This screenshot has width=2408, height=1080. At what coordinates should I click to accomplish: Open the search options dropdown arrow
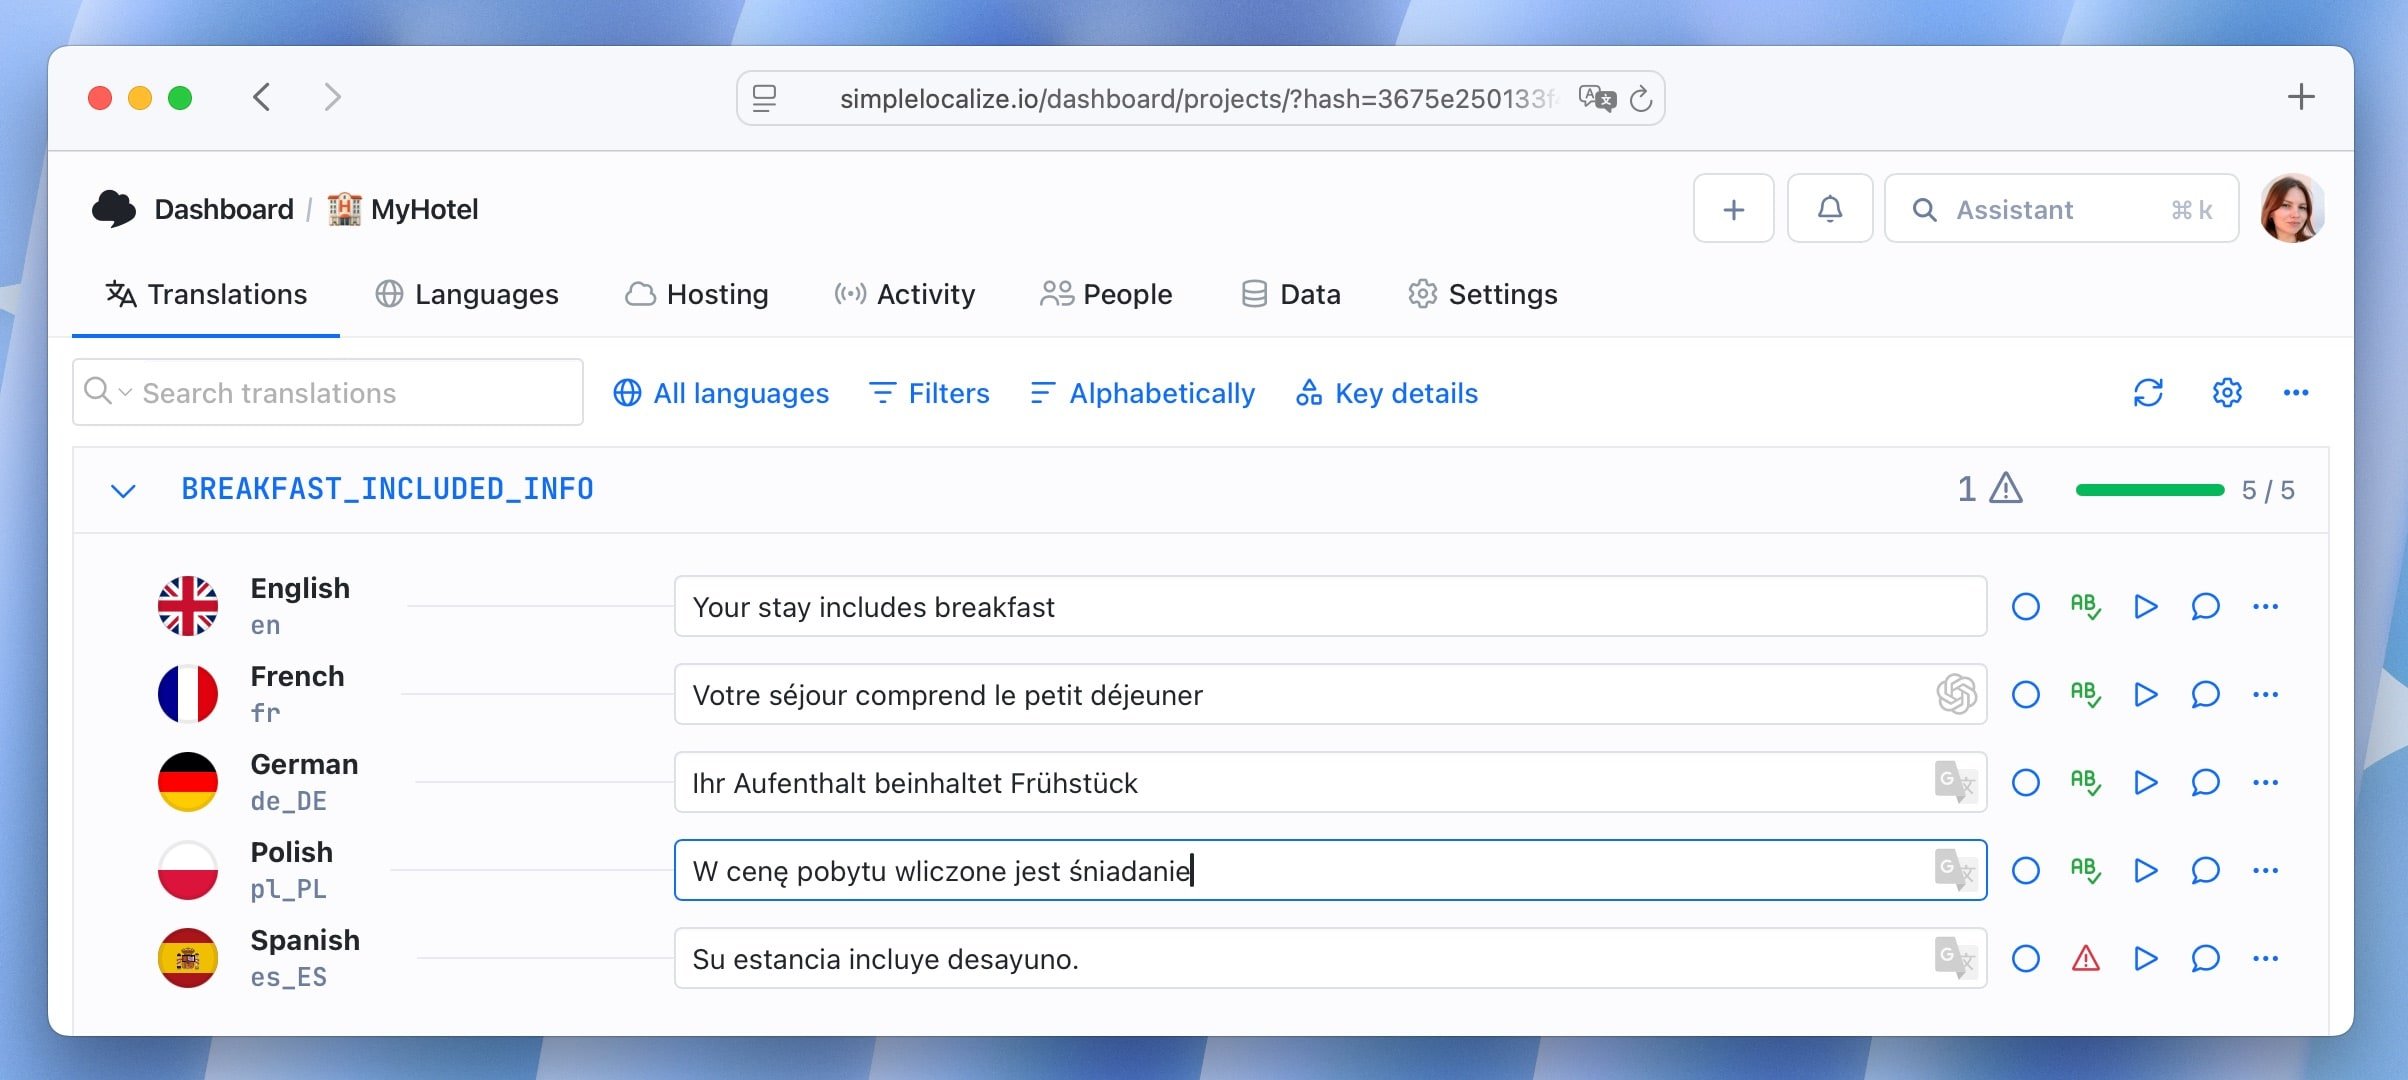click(125, 392)
